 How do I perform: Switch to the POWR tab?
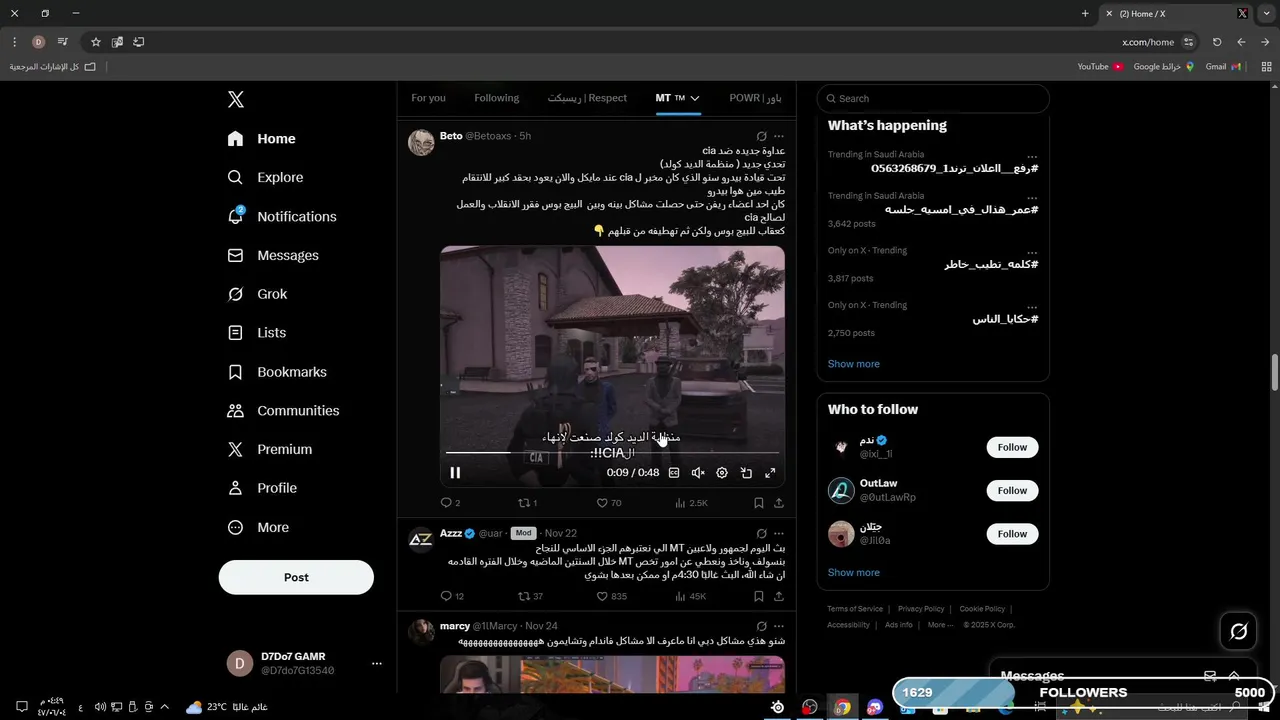(x=755, y=98)
